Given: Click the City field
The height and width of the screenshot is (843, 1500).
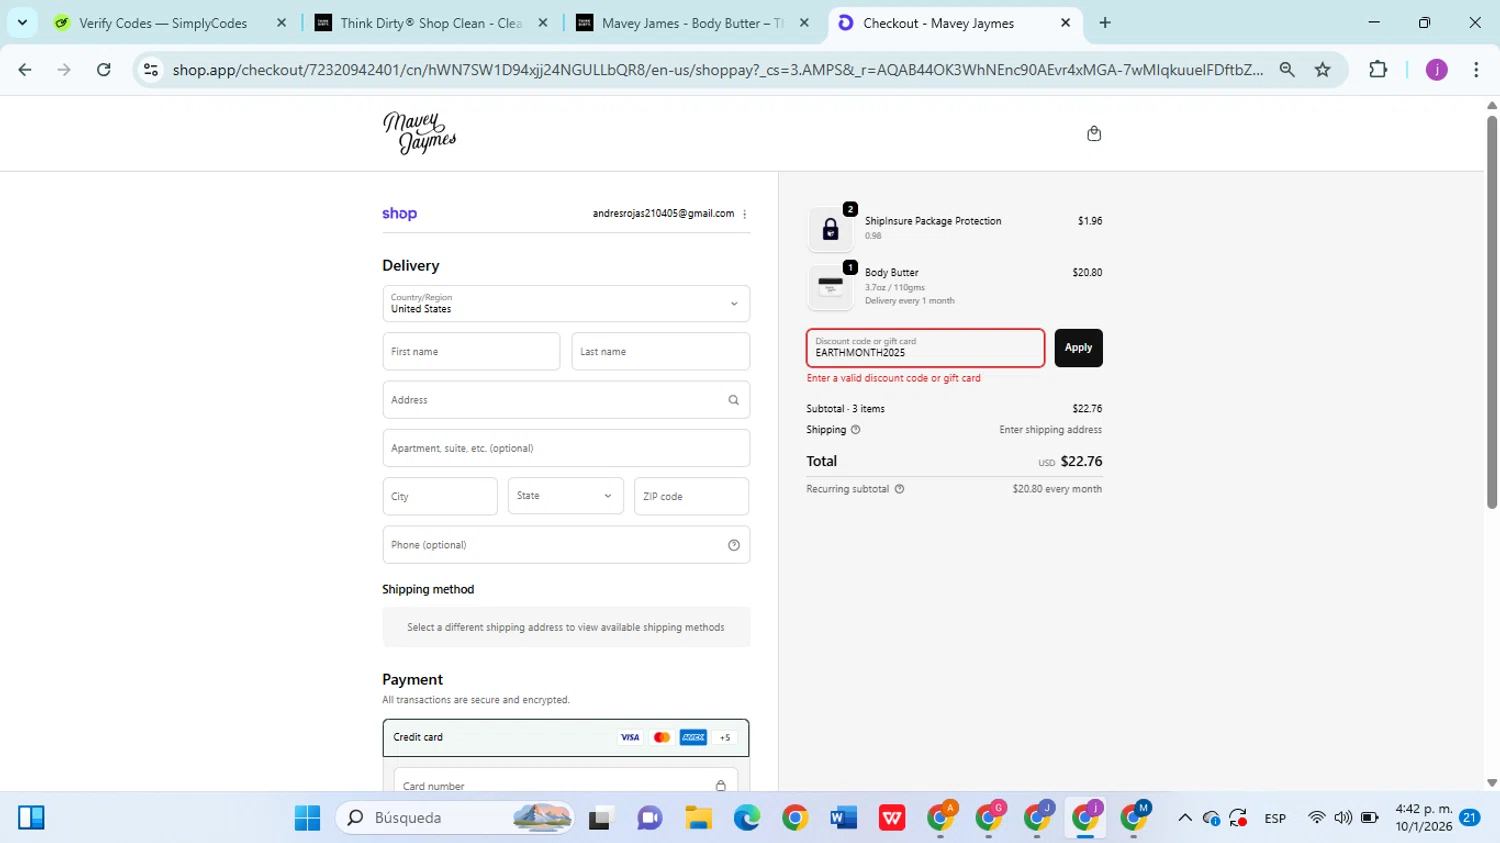Looking at the screenshot, I should 440,496.
